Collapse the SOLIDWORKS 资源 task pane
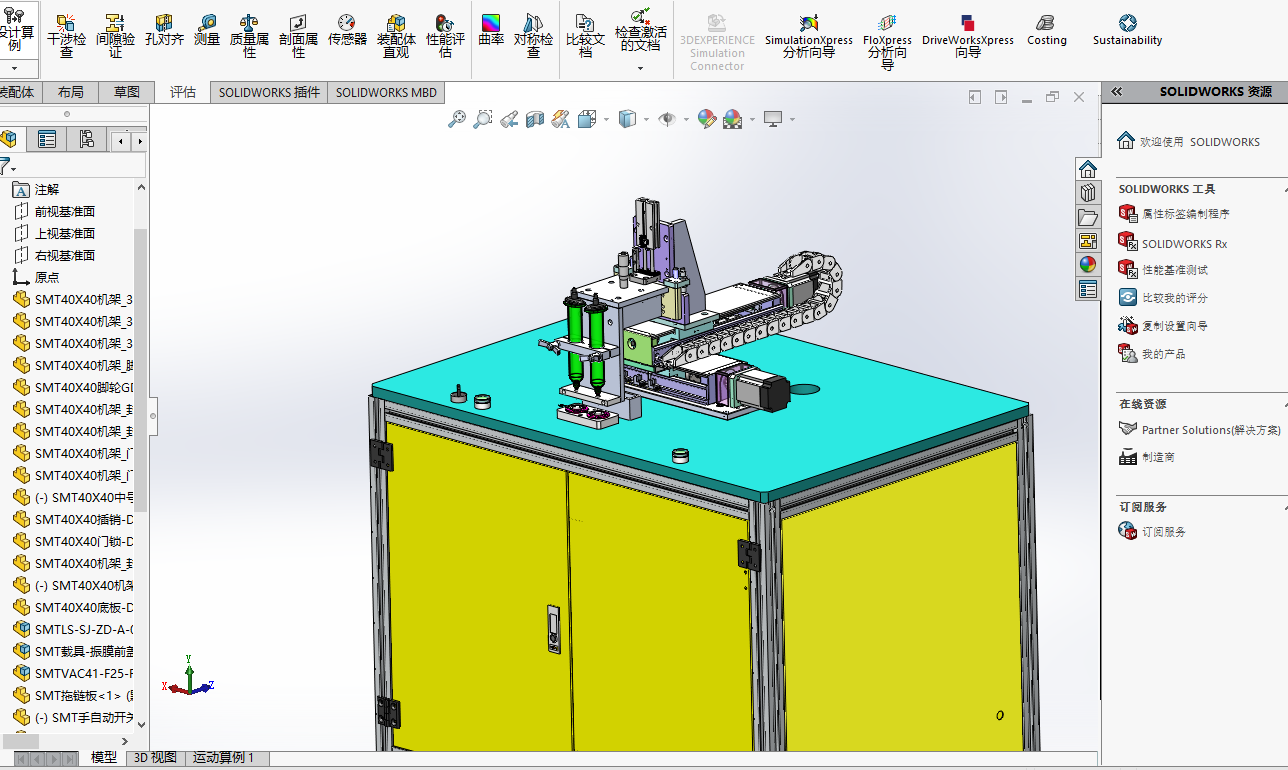 point(1116,91)
